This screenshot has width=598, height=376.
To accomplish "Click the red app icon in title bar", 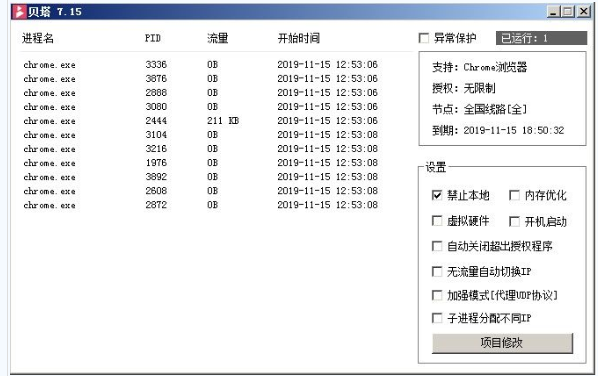I will pyautogui.click(x=19, y=12).
